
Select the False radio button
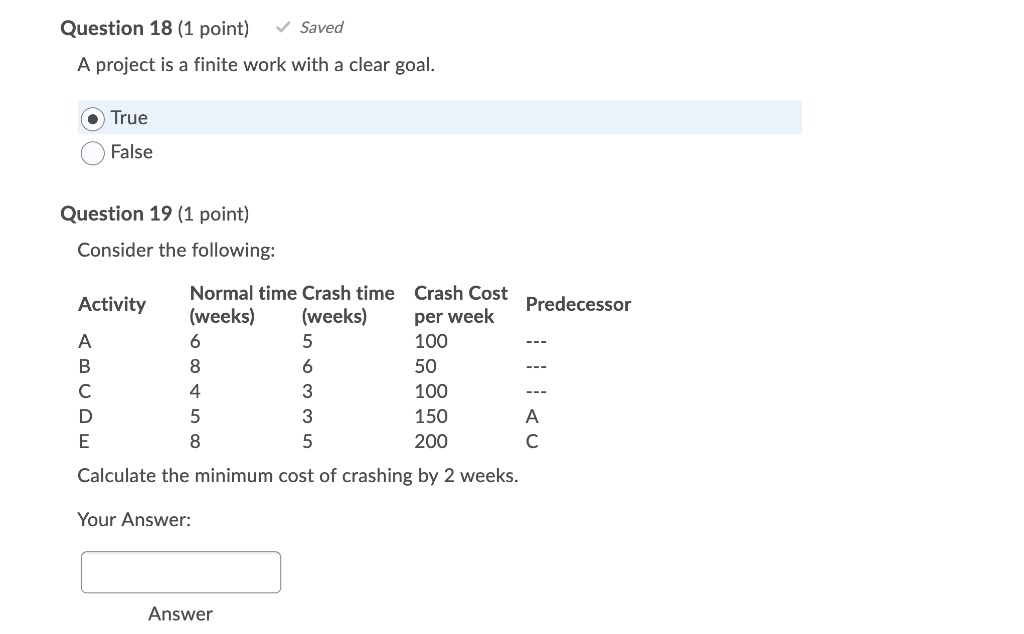click(x=92, y=152)
